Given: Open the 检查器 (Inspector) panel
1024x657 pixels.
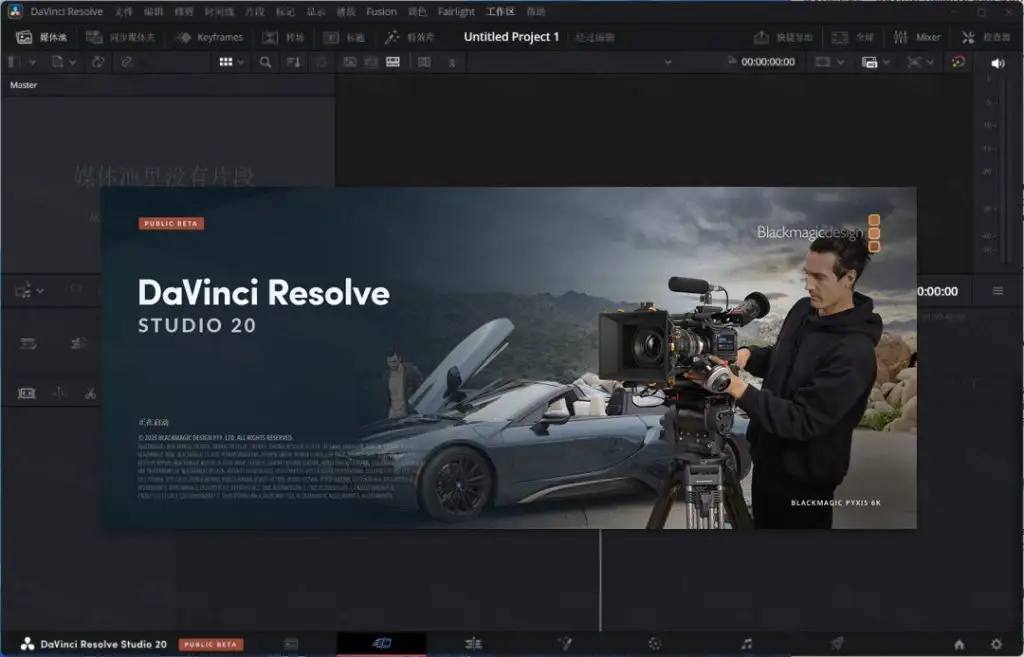Looking at the screenshot, I should pos(985,37).
